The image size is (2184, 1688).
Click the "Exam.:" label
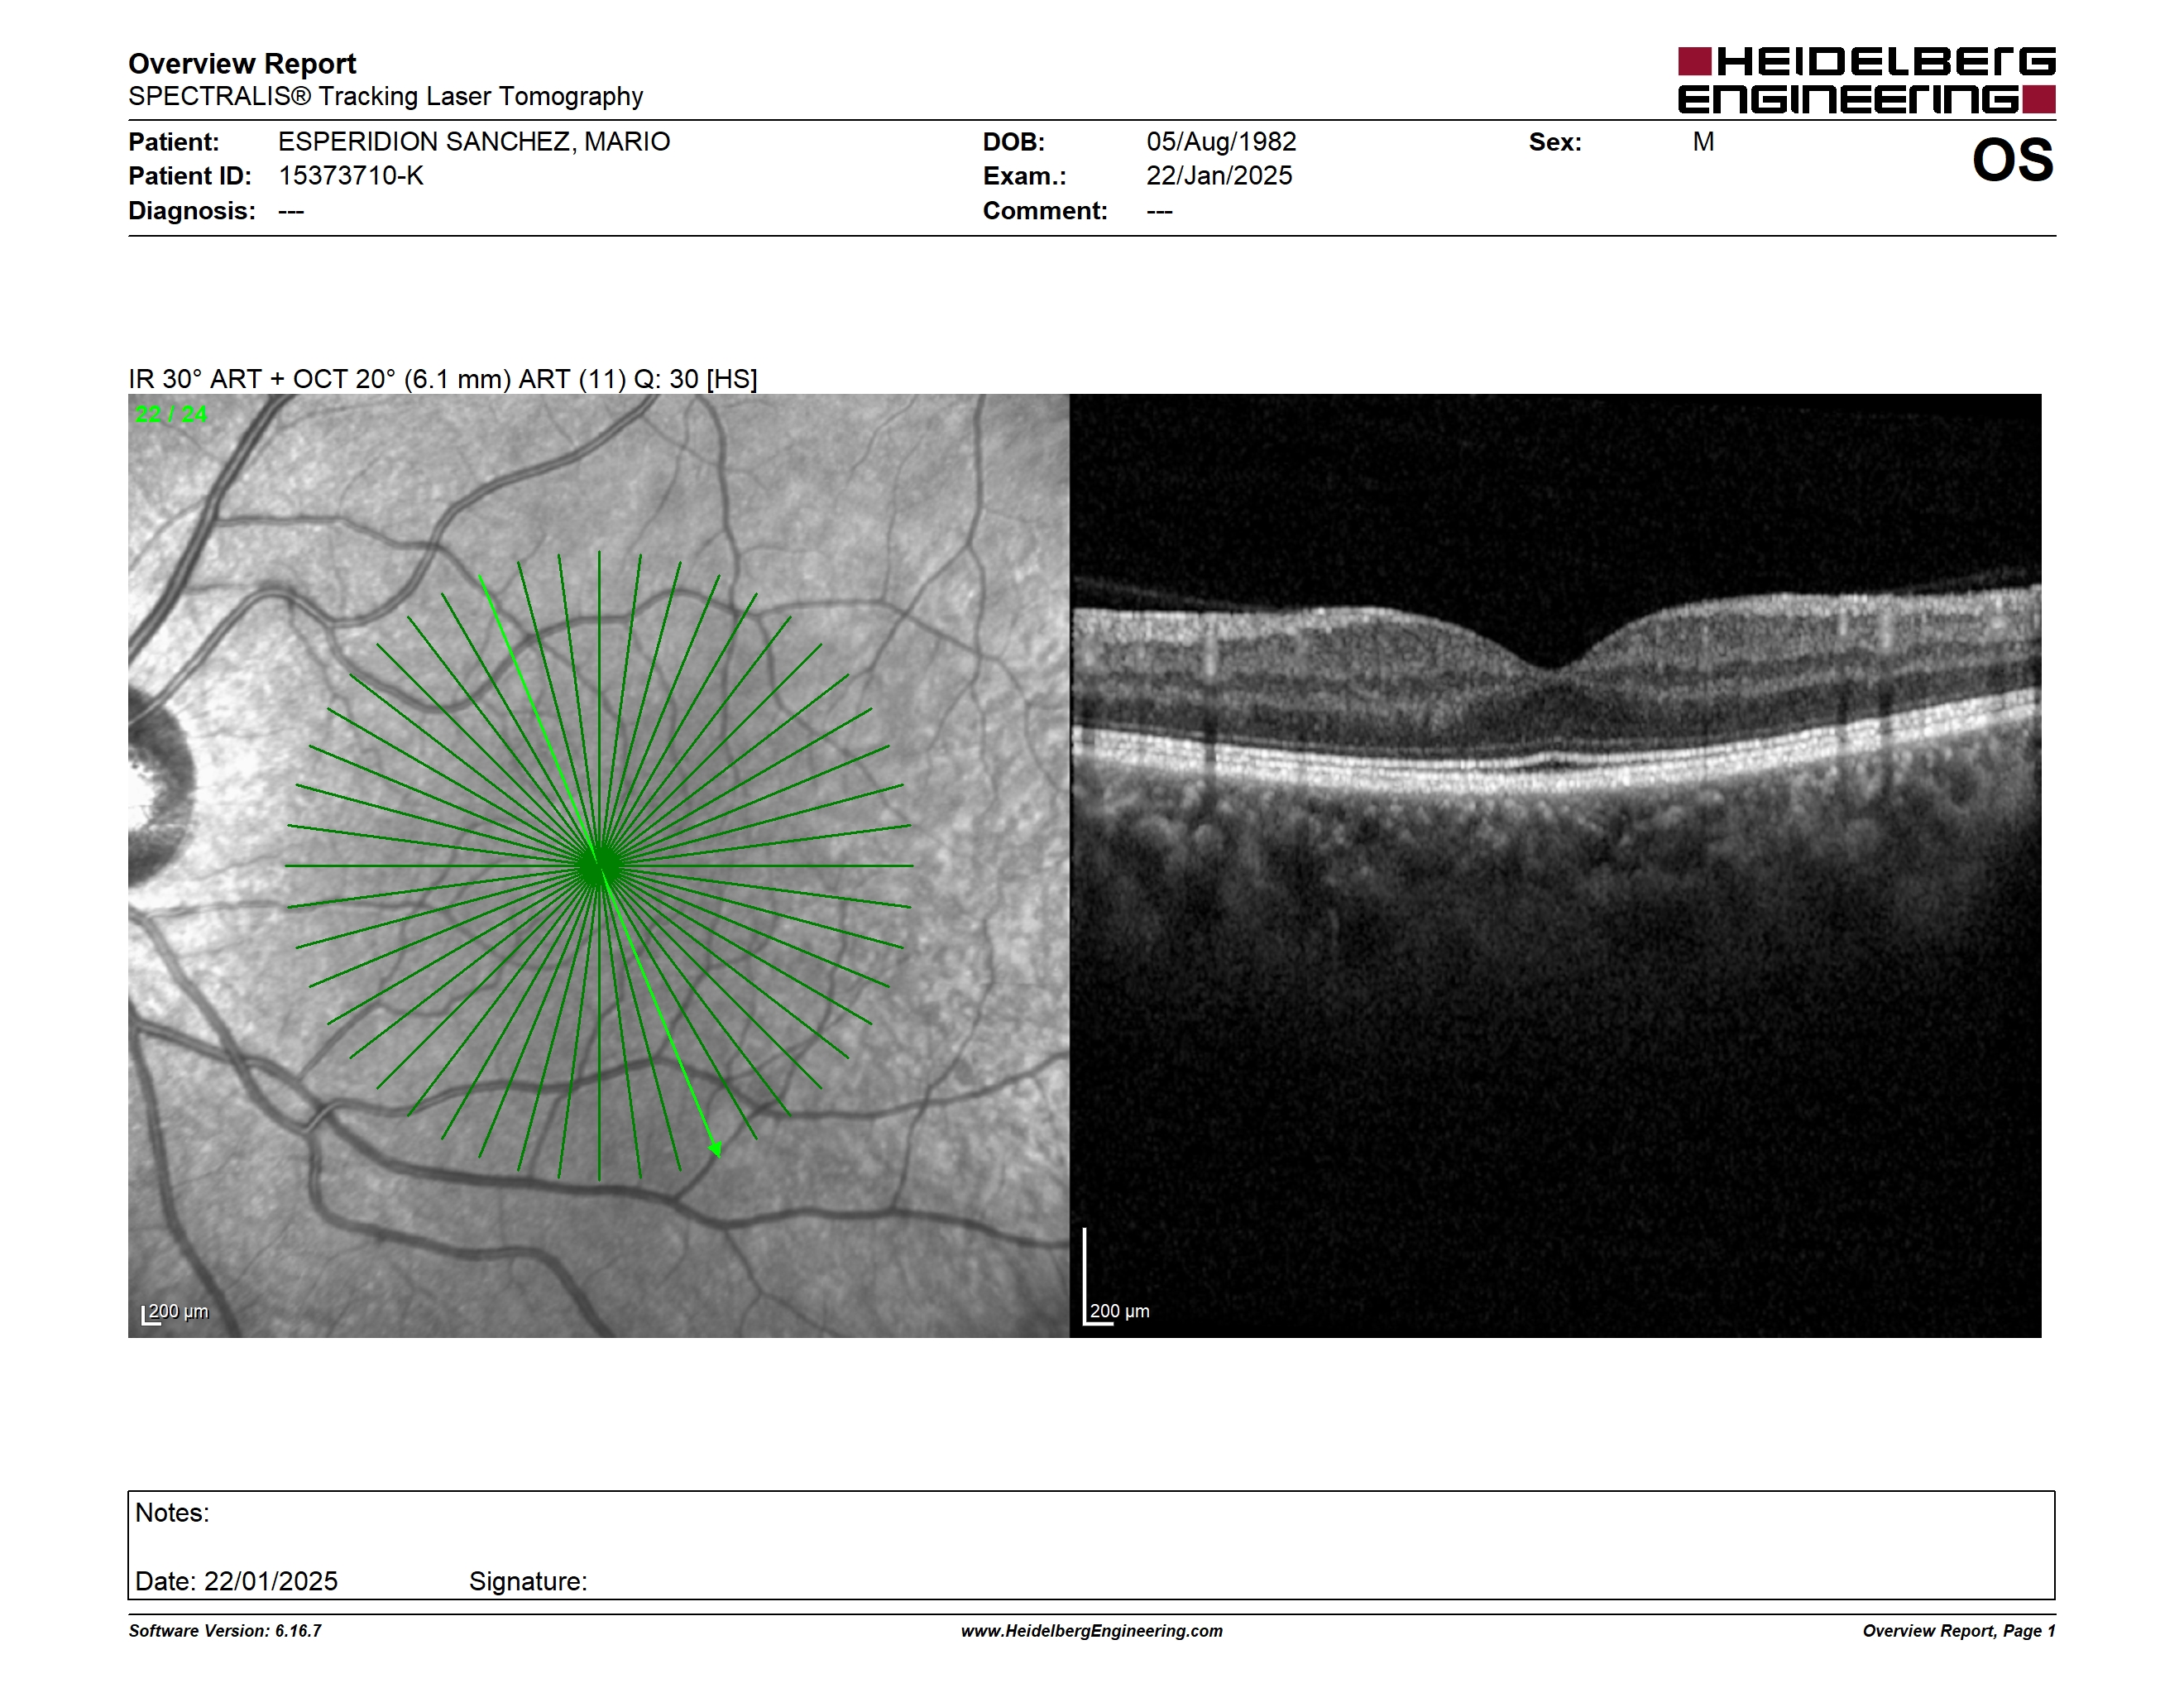pos(1024,176)
